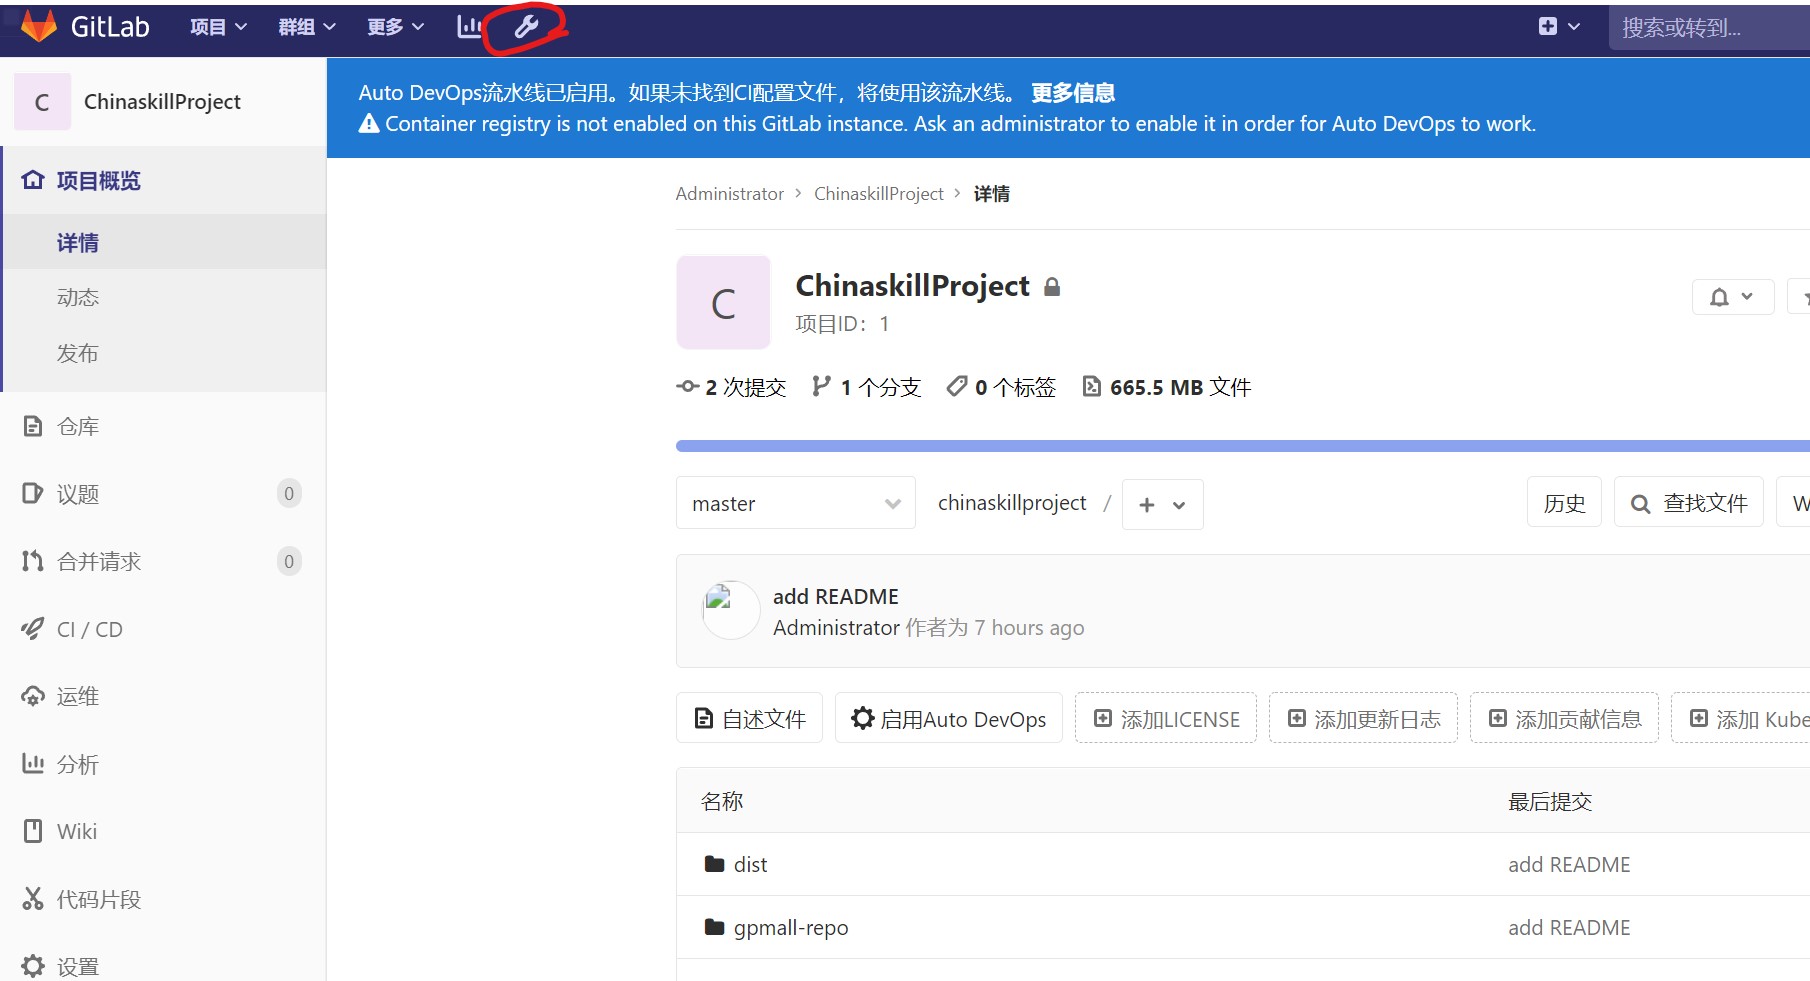Open the gpmall-repo folder

coord(790,927)
